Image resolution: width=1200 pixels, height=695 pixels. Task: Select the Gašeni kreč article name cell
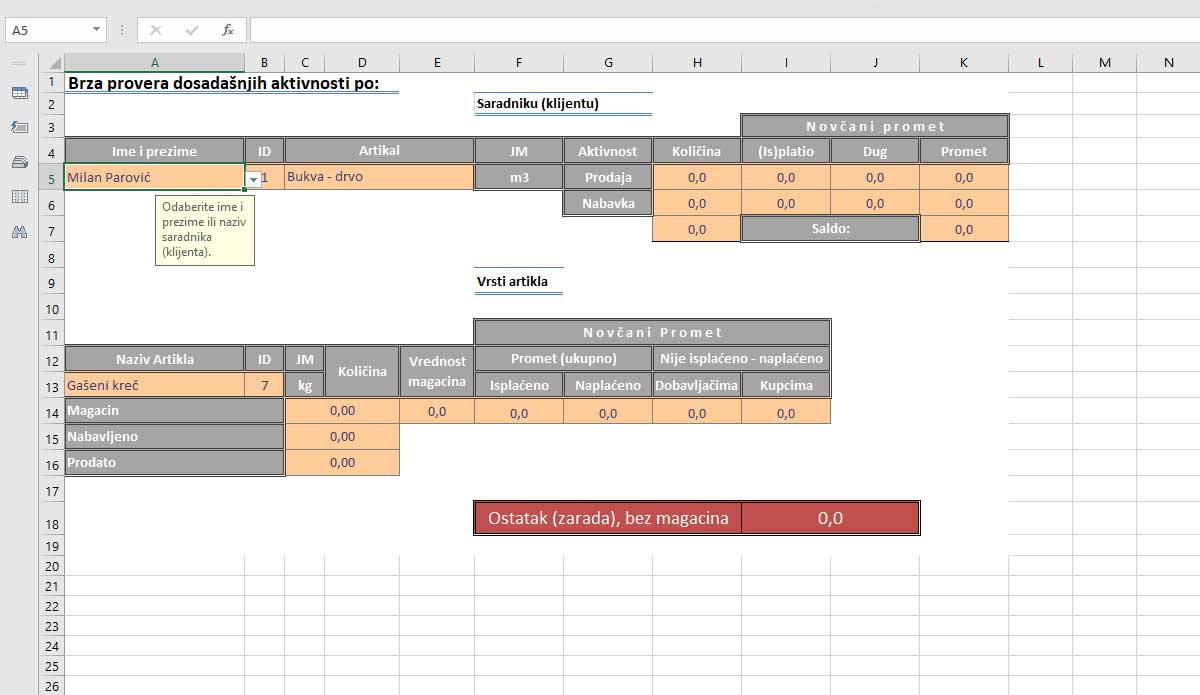pos(154,385)
